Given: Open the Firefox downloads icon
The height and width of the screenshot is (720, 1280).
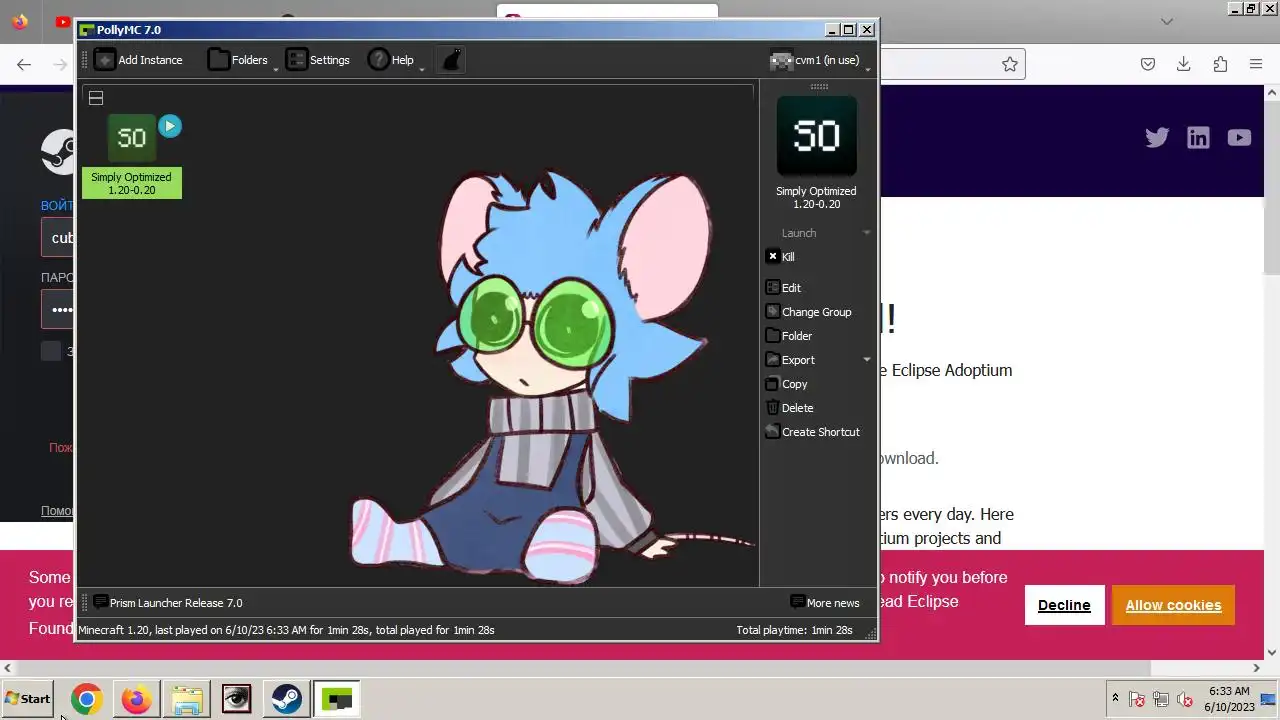Looking at the screenshot, I should pyautogui.click(x=1183, y=64).
